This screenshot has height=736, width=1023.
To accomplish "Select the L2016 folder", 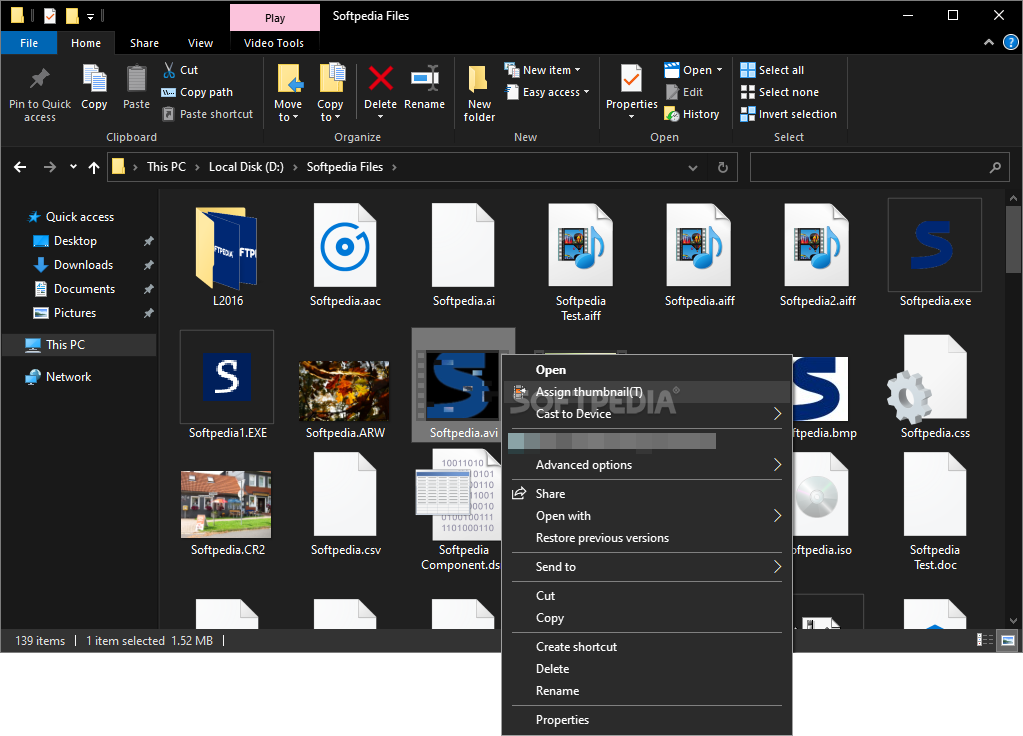I will click(228, 257).
